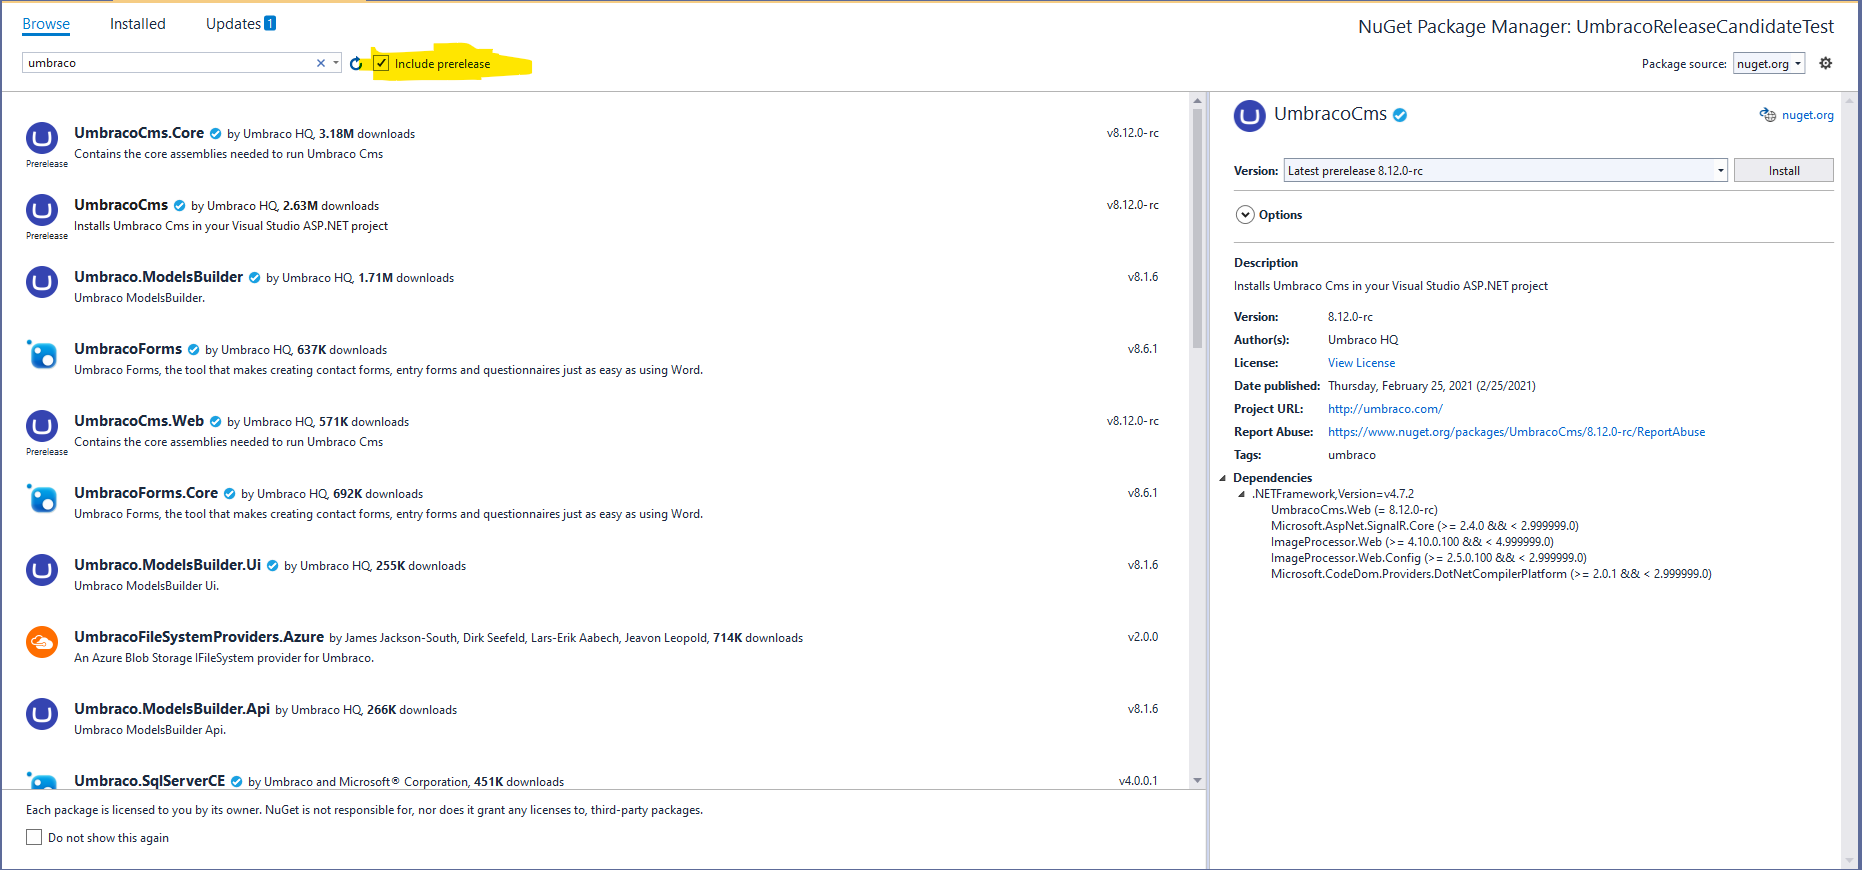Image resolution: width=1862 pixels, height=870 pixels.
Task: Open the Version dropdown list
Action: pos(1720,171)
